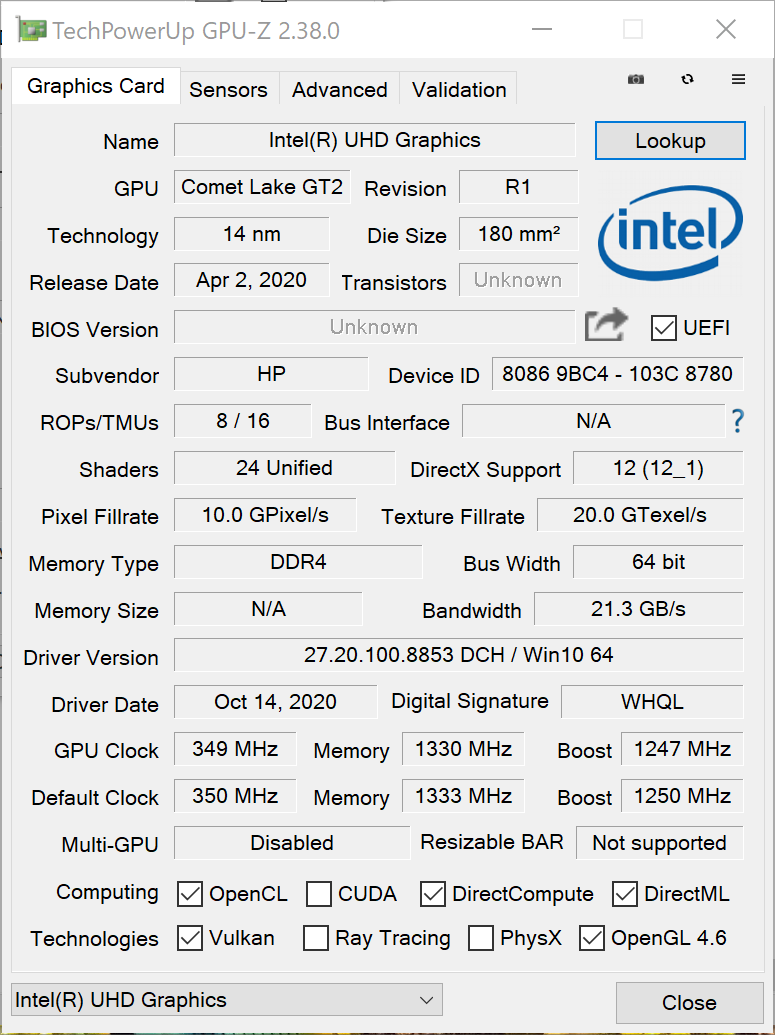Viewport: 775px width, 1035px height.
Task: Click the Driver Version text field
Action: (458, 656)
